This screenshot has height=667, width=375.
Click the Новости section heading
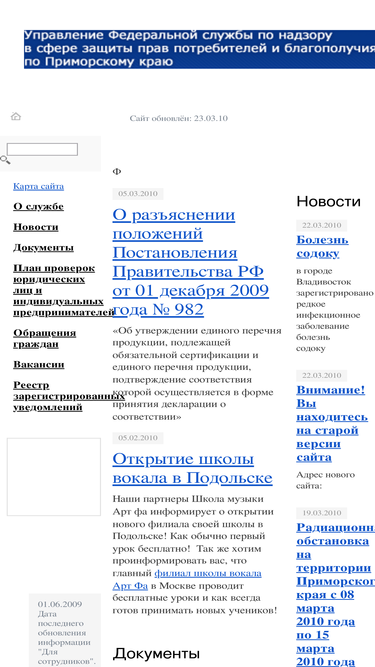coord(328,201)
